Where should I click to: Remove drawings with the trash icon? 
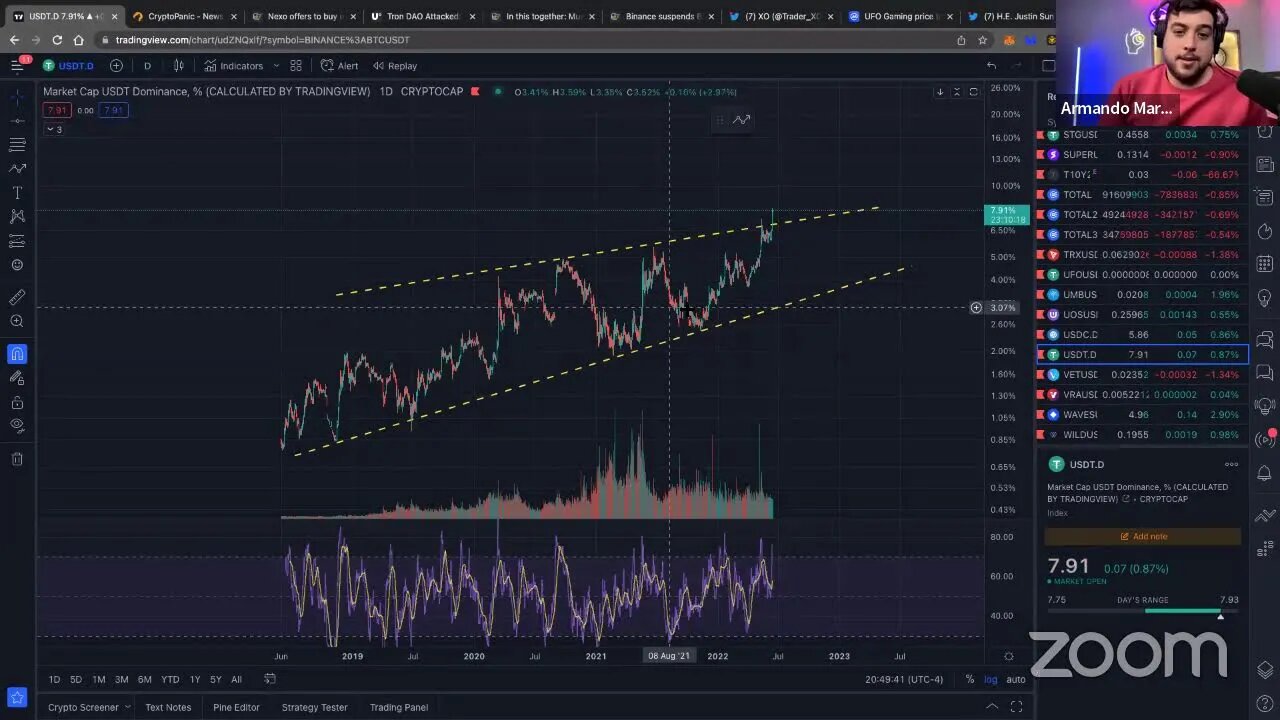click(x=17, y=459)
